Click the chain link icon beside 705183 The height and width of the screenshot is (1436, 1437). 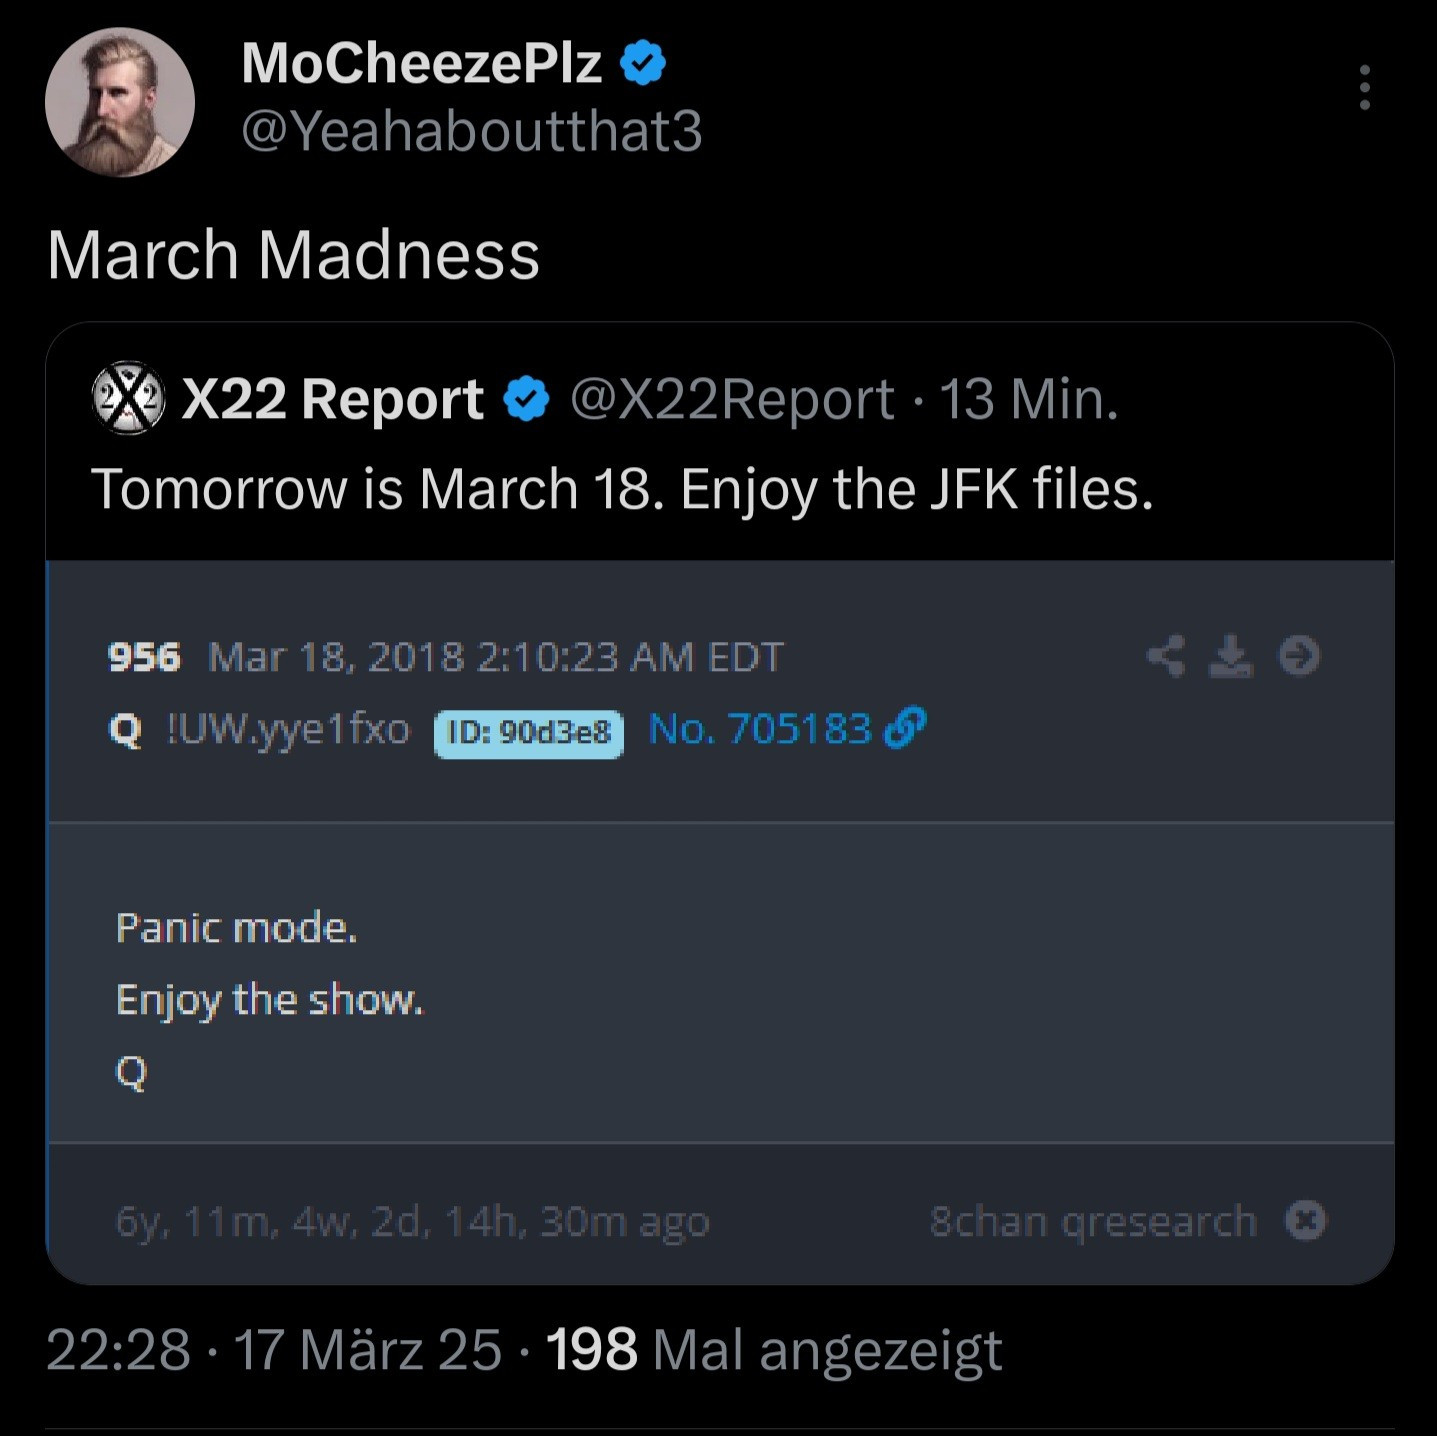click(906, 728)
